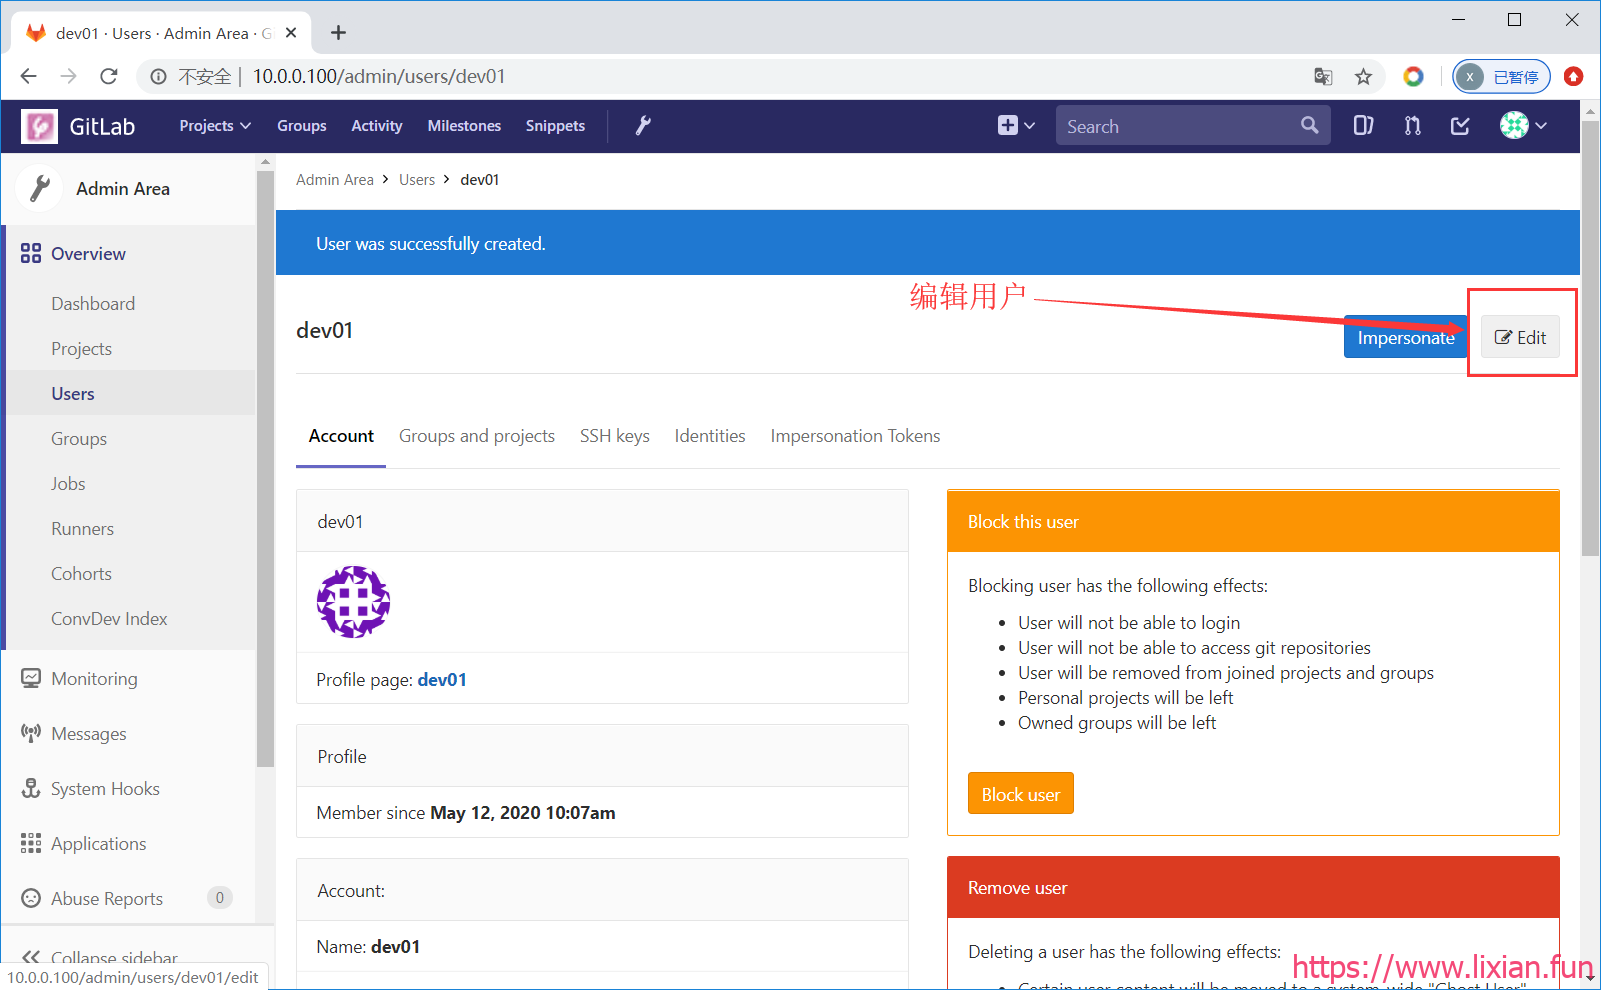Open the dev01 profile page link
Viewport: 1601px width, 990px height.
(442, 680)
